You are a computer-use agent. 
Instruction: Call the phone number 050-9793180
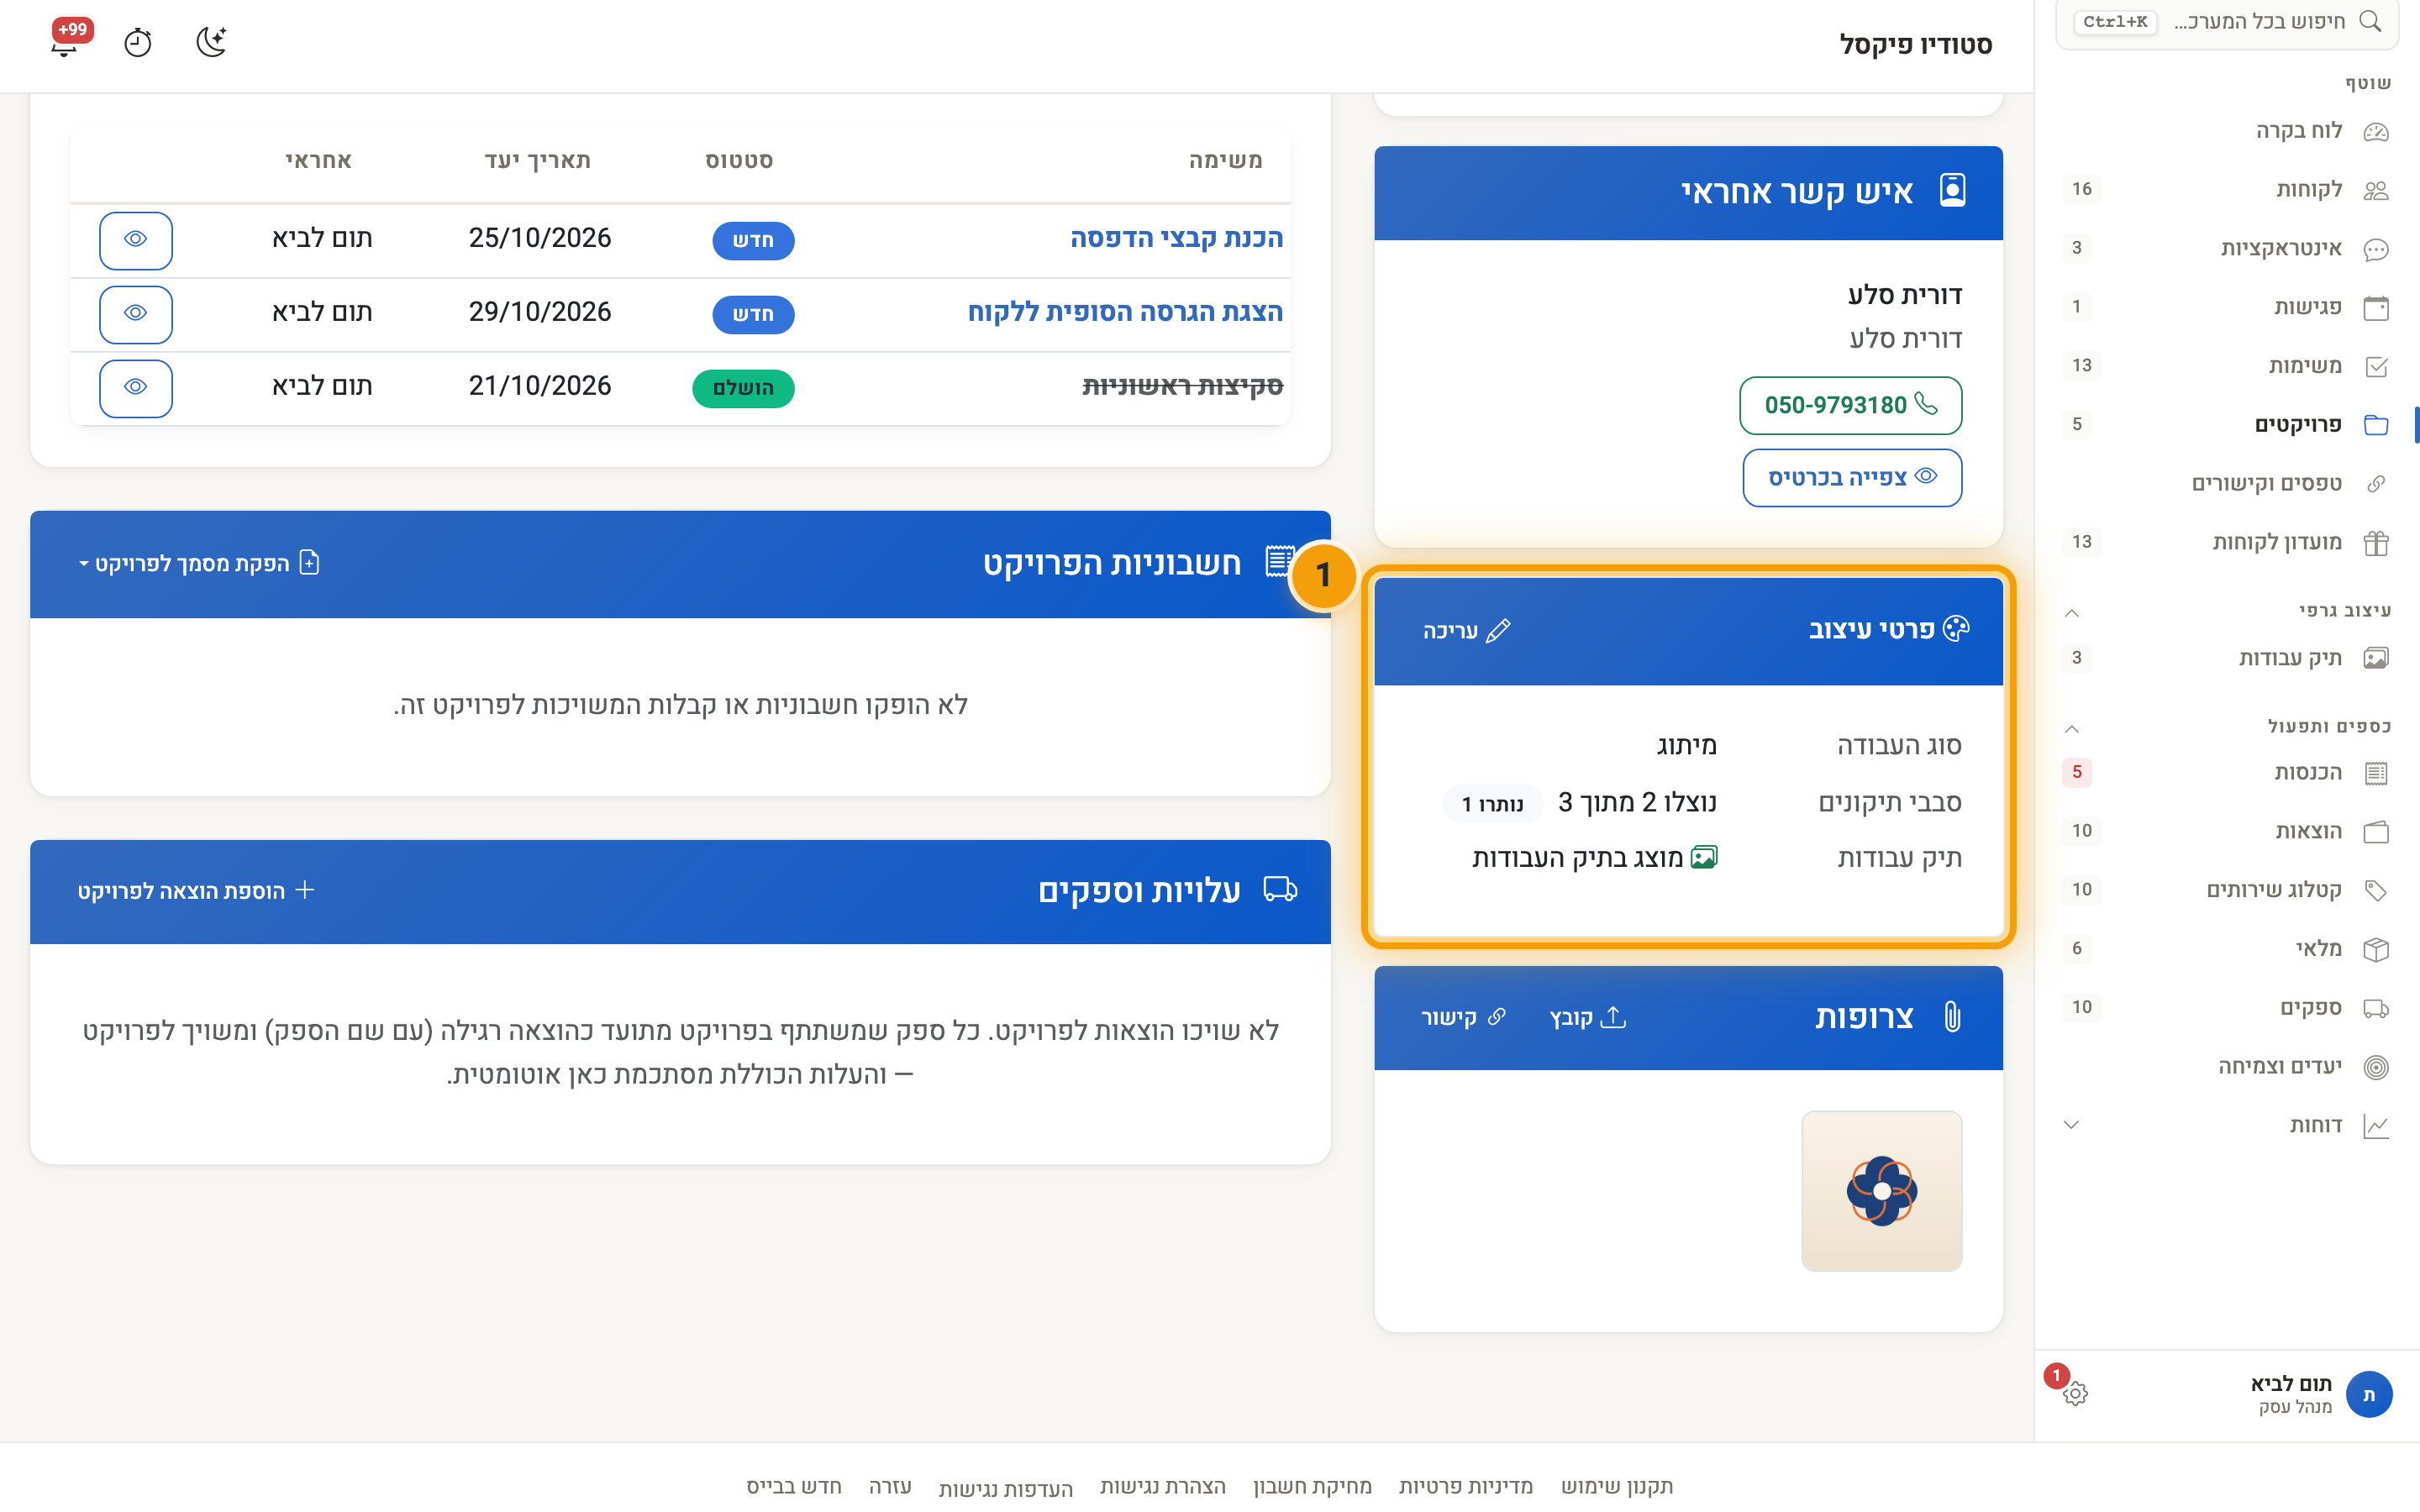pos(1850,405)
